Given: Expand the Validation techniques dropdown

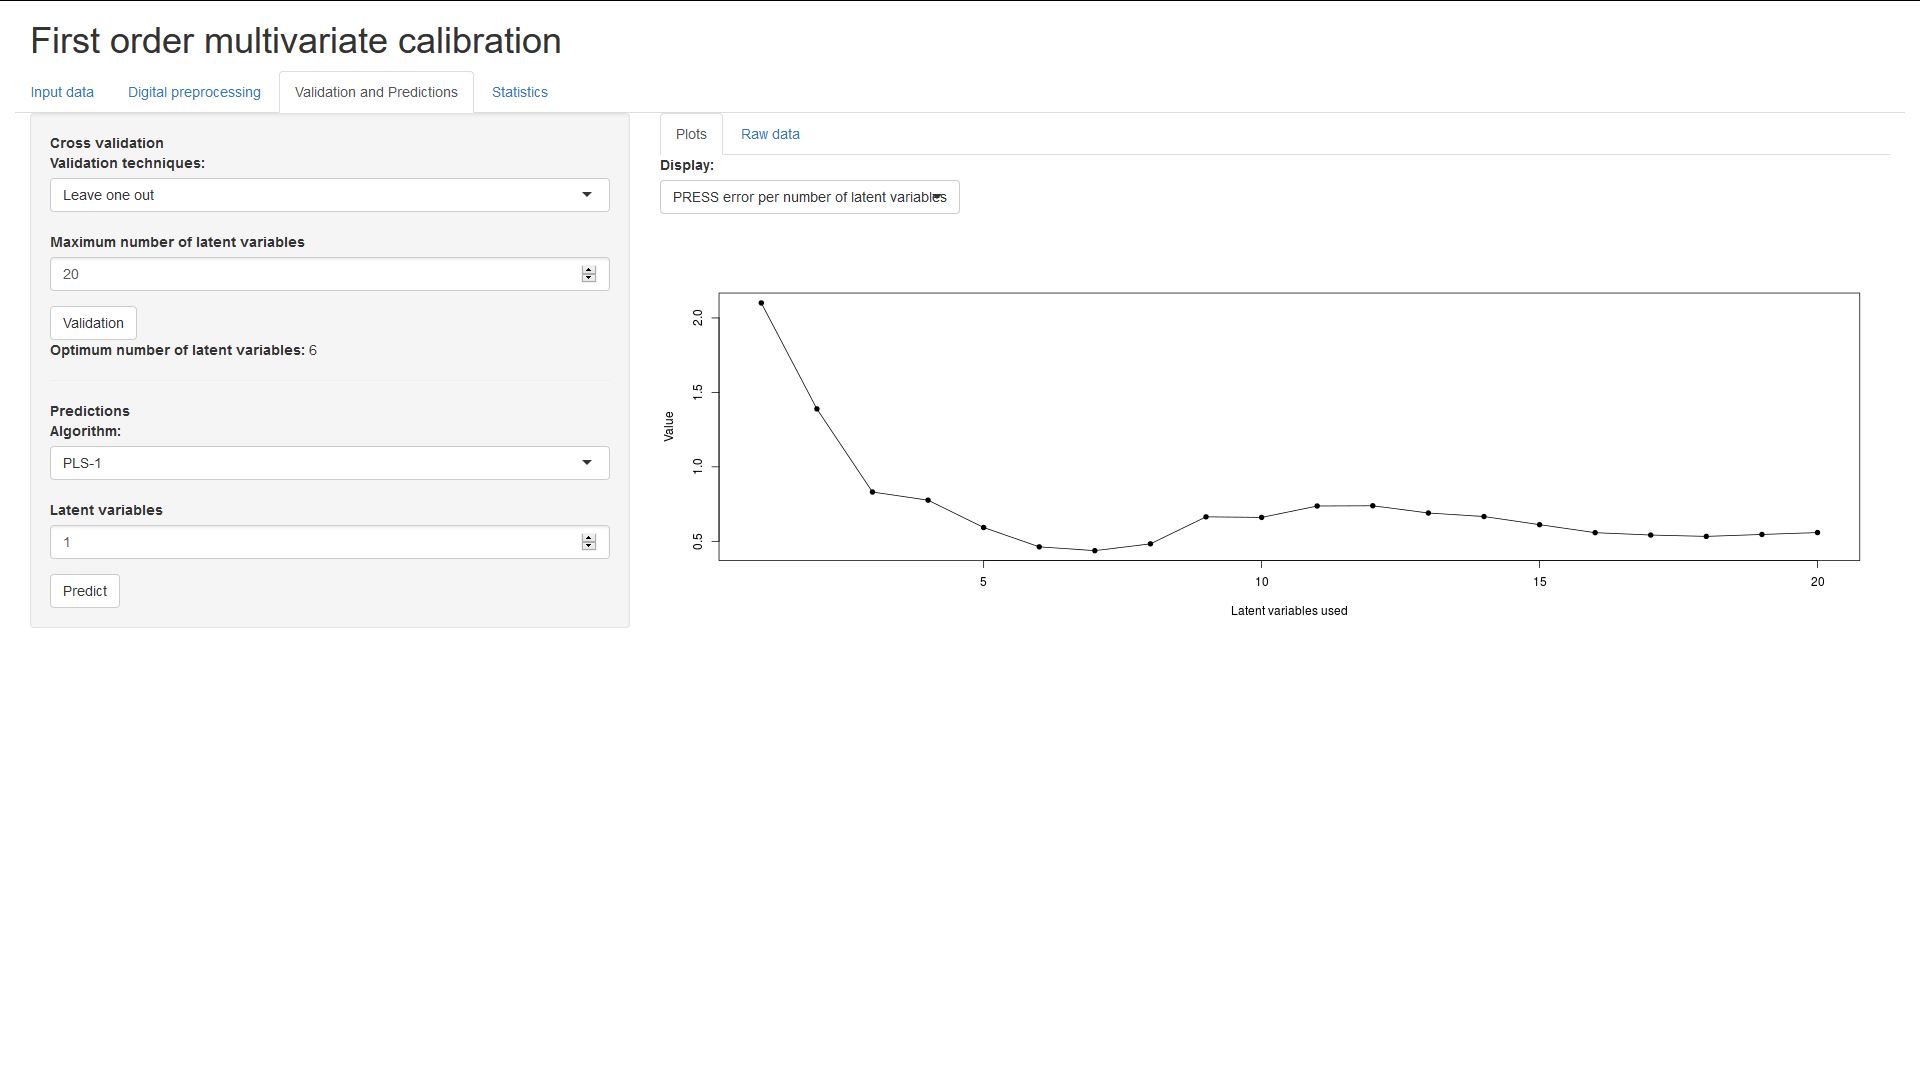Looking at the screenshot, I should pyautogui.click(x=329, y=195).
